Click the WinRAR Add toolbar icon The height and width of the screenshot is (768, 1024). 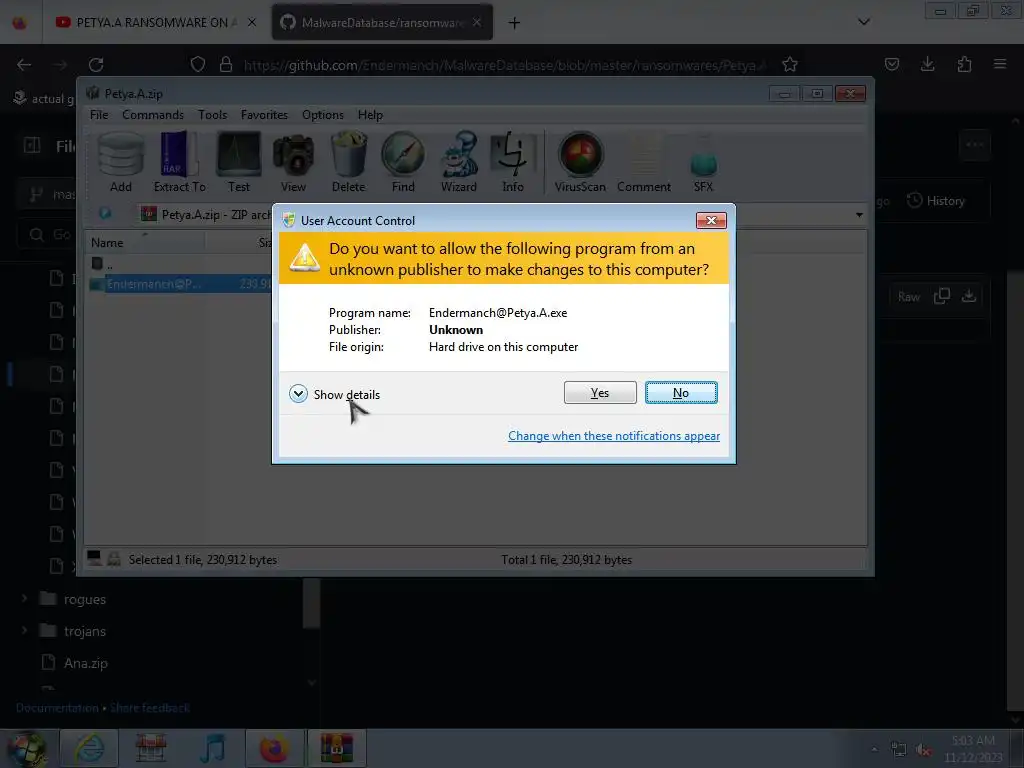tap(121, 163)
